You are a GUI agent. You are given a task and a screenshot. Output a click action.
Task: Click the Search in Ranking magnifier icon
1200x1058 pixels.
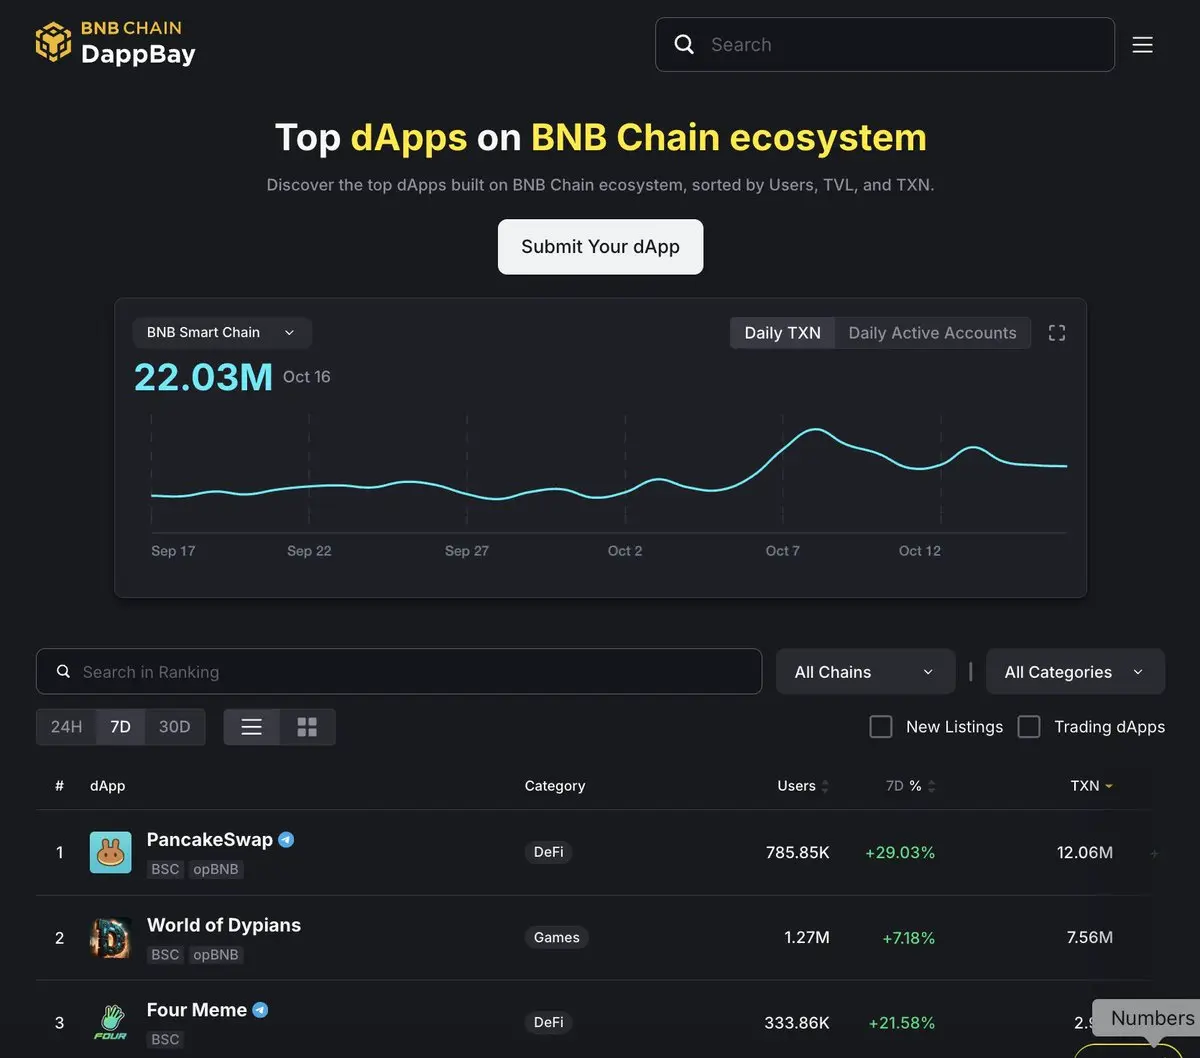tap(63, 672)
